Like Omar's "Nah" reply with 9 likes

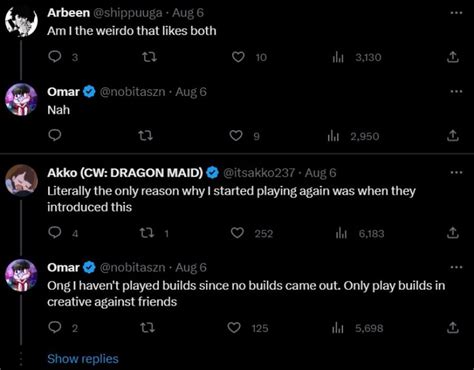[x=236, y=136]
